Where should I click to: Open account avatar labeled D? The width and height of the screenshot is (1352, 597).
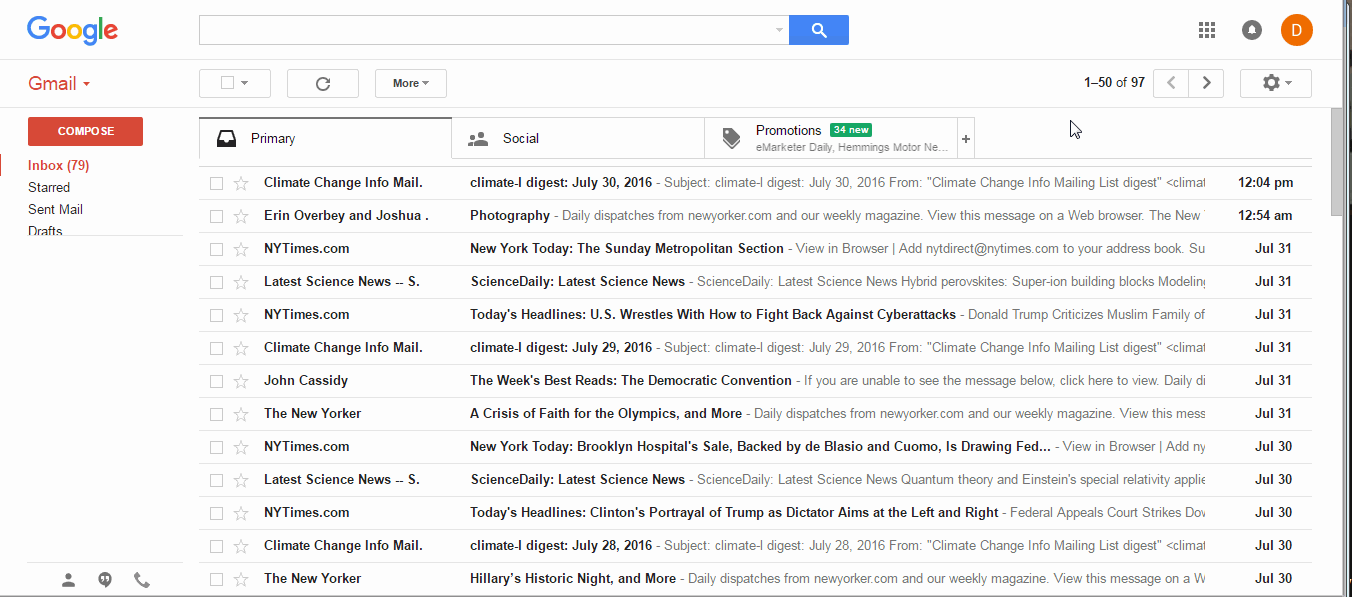[x=1297, y=30]
